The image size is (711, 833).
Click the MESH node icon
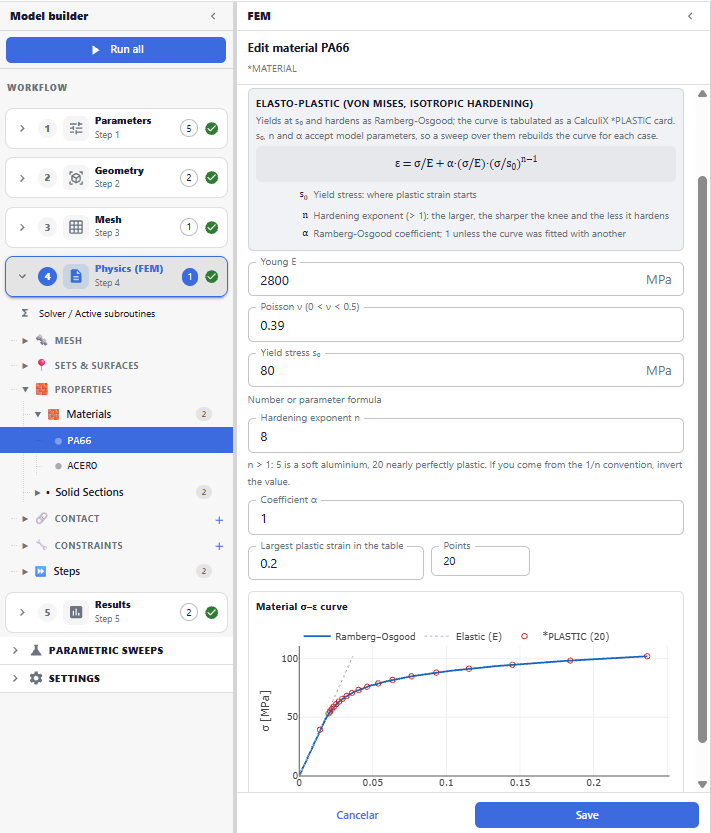[41, 340]
